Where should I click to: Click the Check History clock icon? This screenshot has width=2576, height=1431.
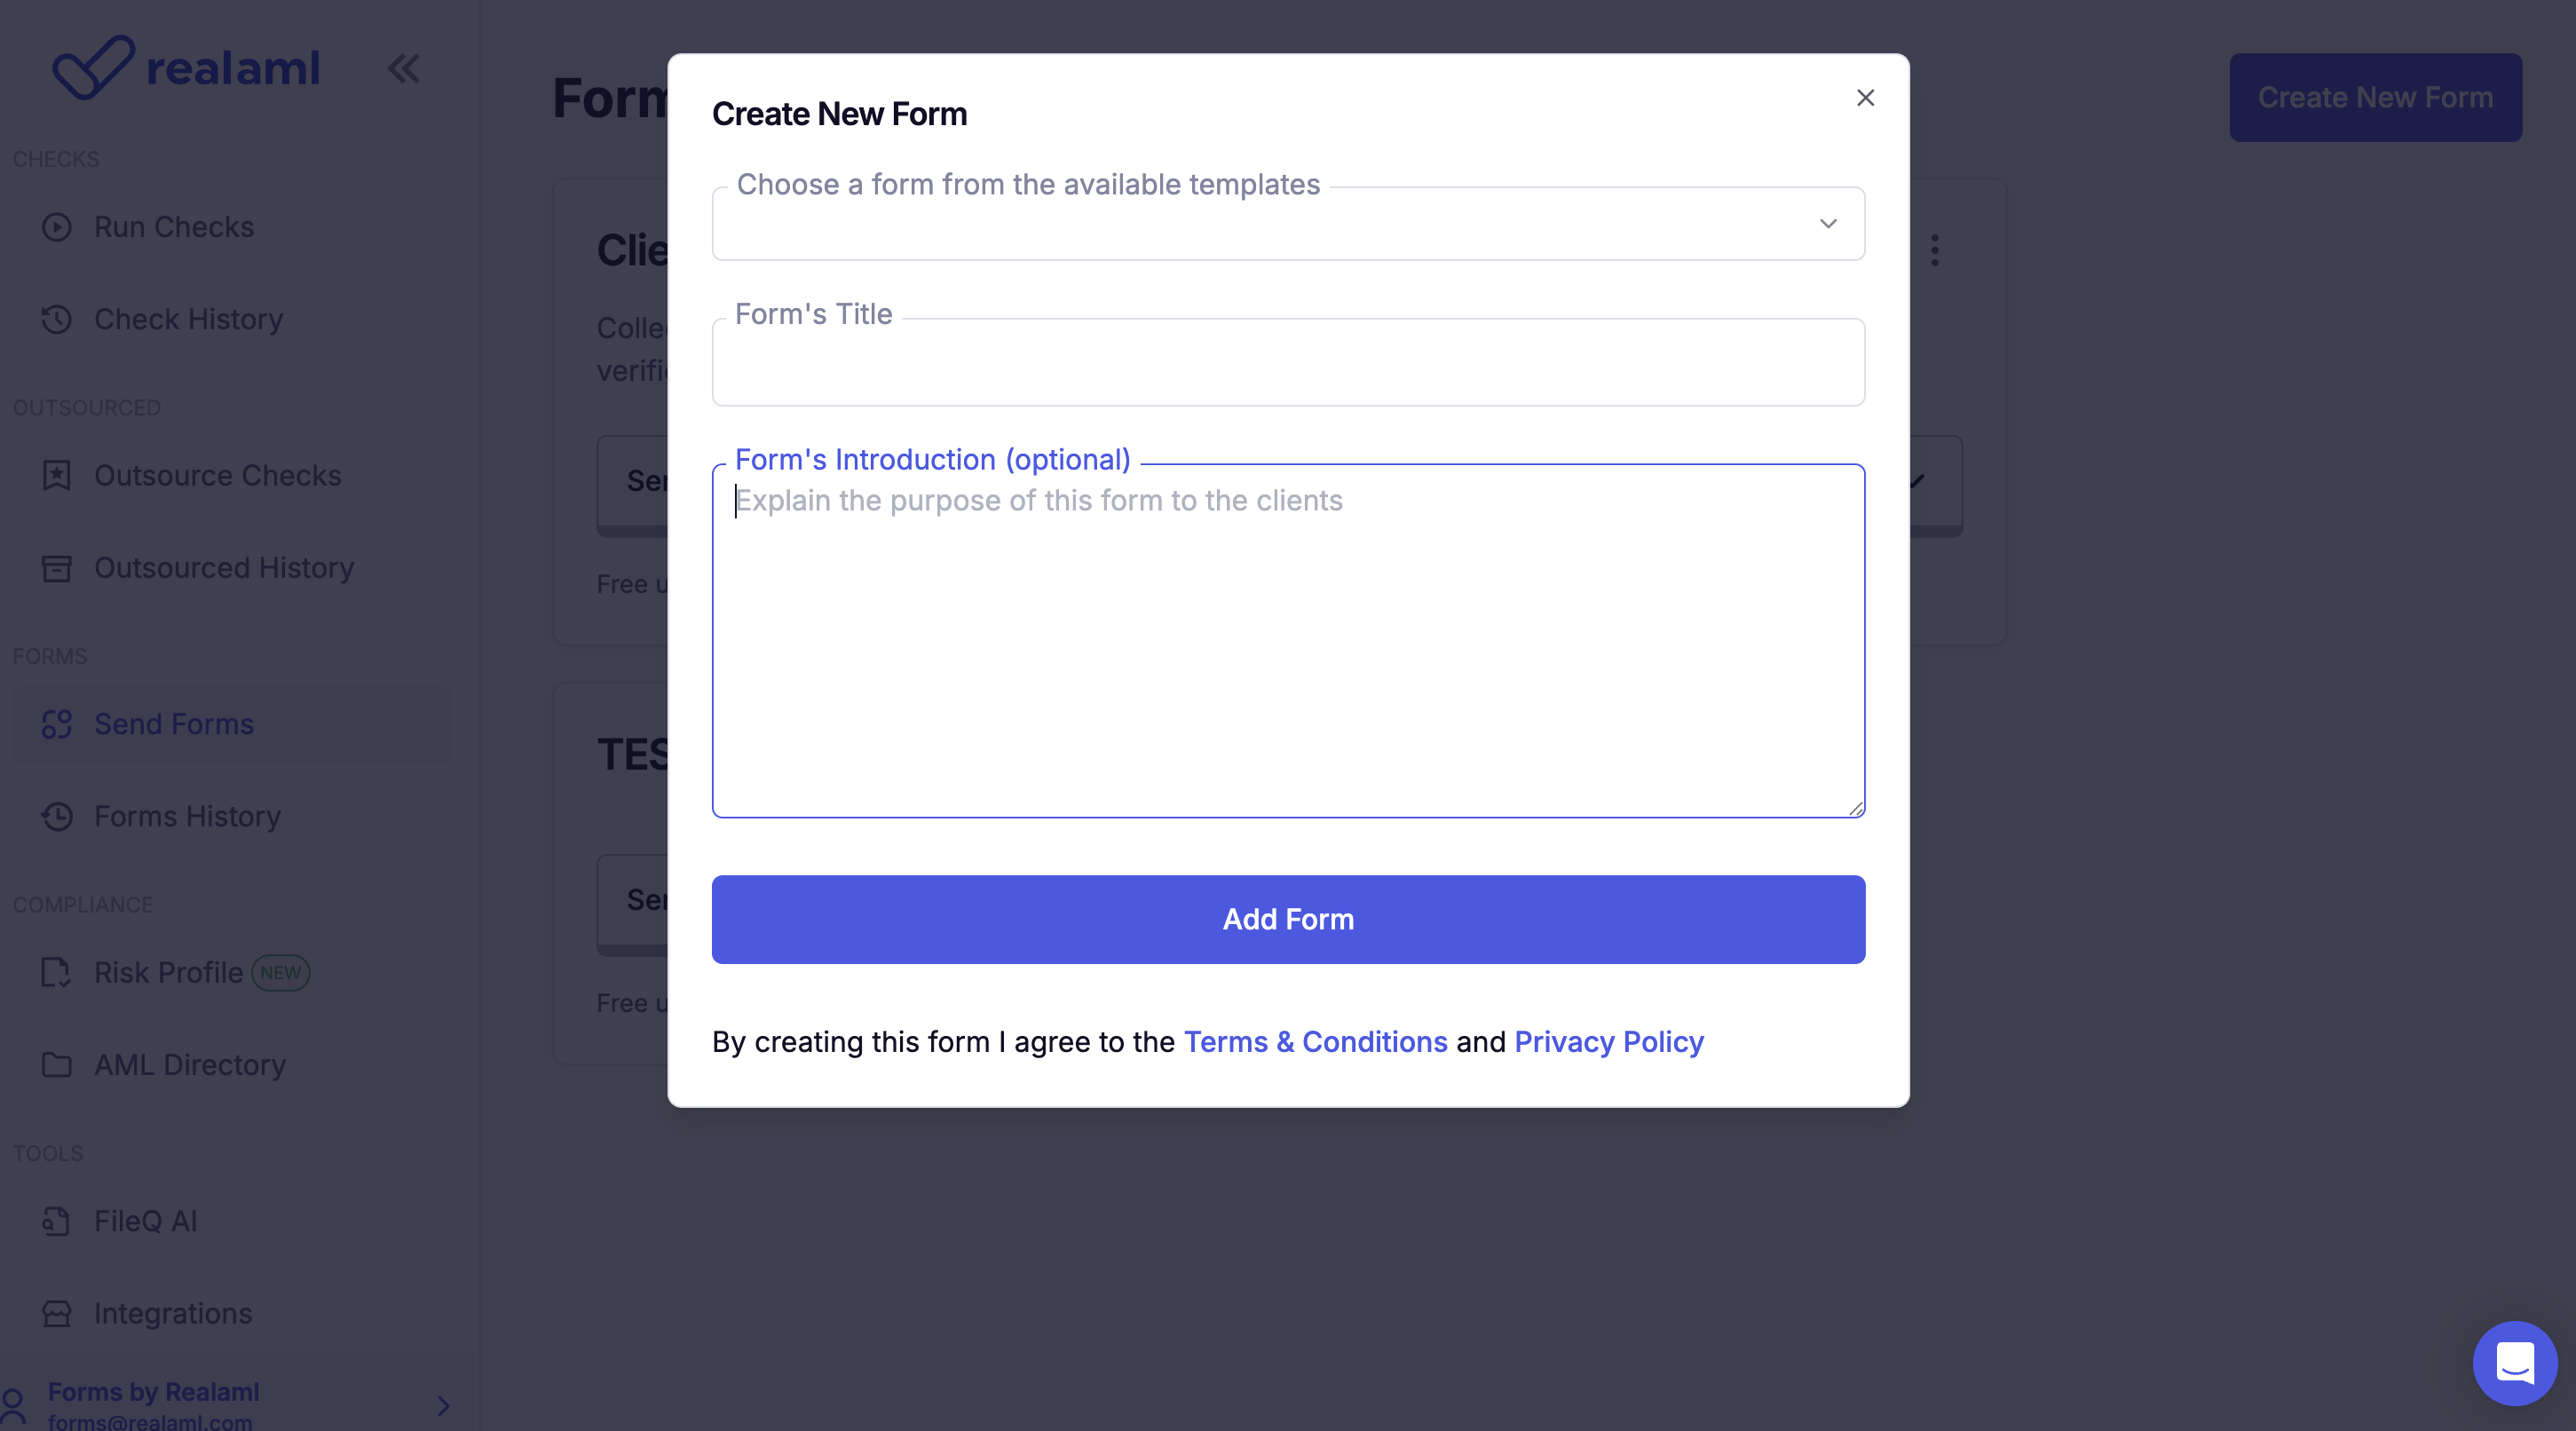click(x=57, y=319)
